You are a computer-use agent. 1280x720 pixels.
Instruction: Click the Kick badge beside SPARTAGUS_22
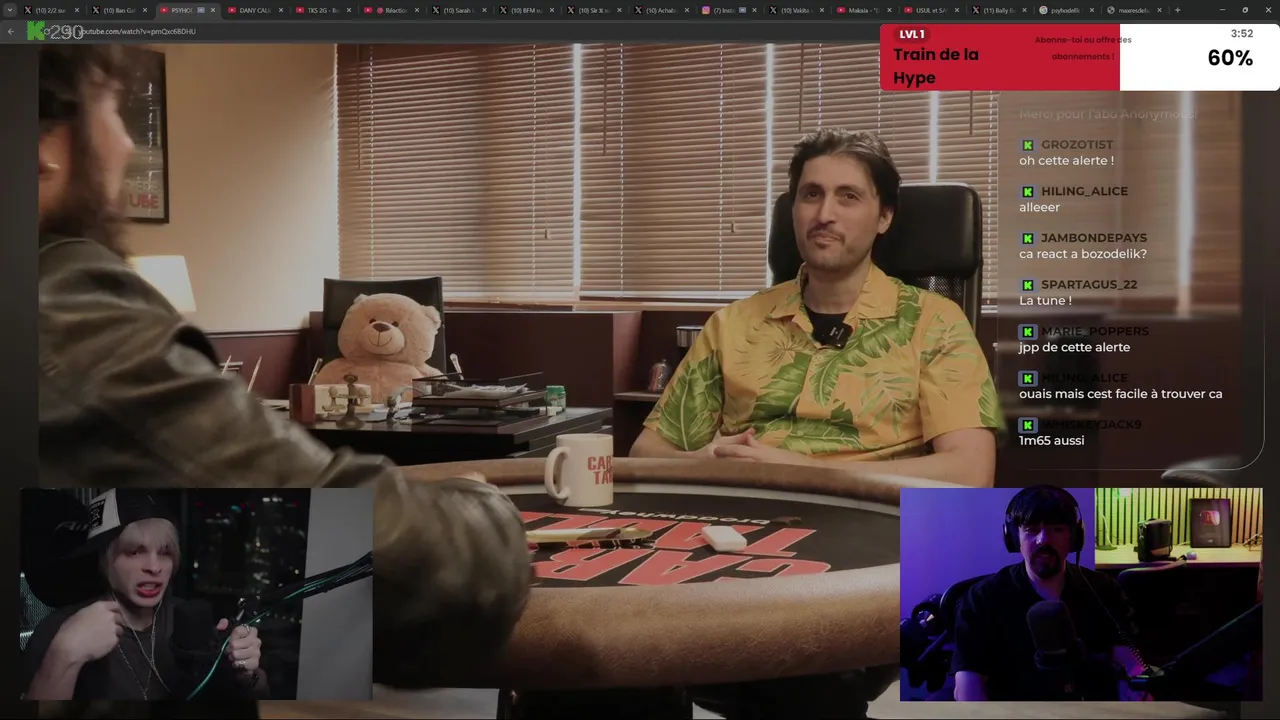tap(1027, 285)
